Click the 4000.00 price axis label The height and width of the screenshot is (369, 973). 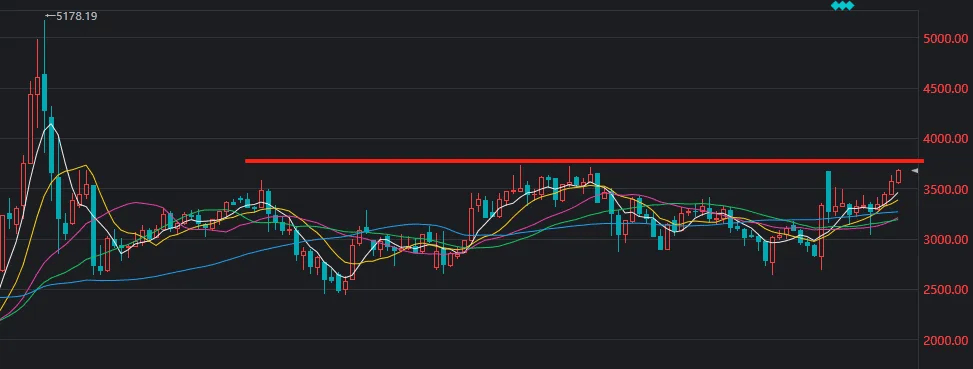946,139
